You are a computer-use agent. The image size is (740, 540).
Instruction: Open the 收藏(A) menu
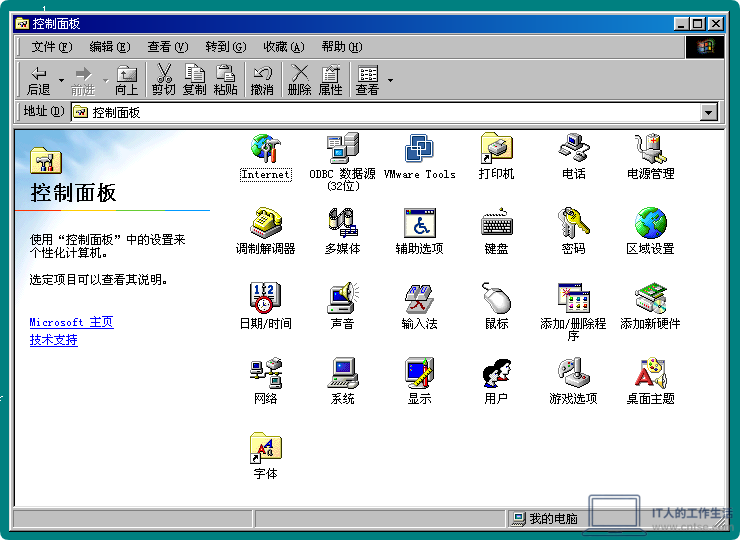point(284,47)
